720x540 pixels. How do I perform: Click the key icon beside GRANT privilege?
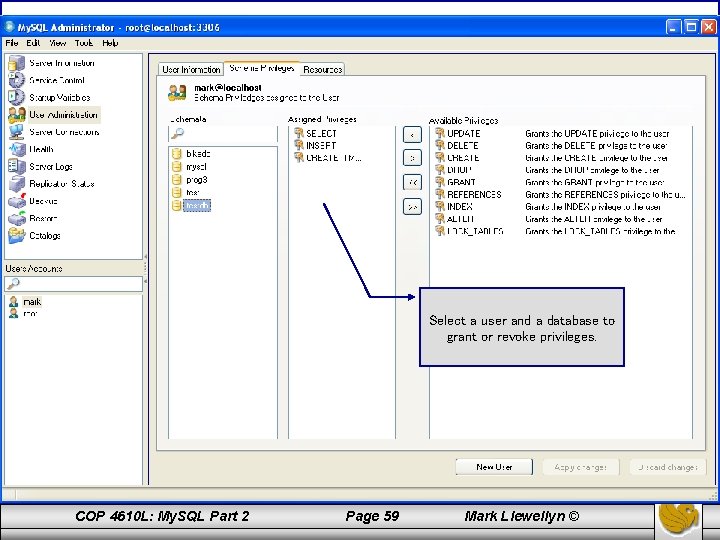(x=440, y=182)
